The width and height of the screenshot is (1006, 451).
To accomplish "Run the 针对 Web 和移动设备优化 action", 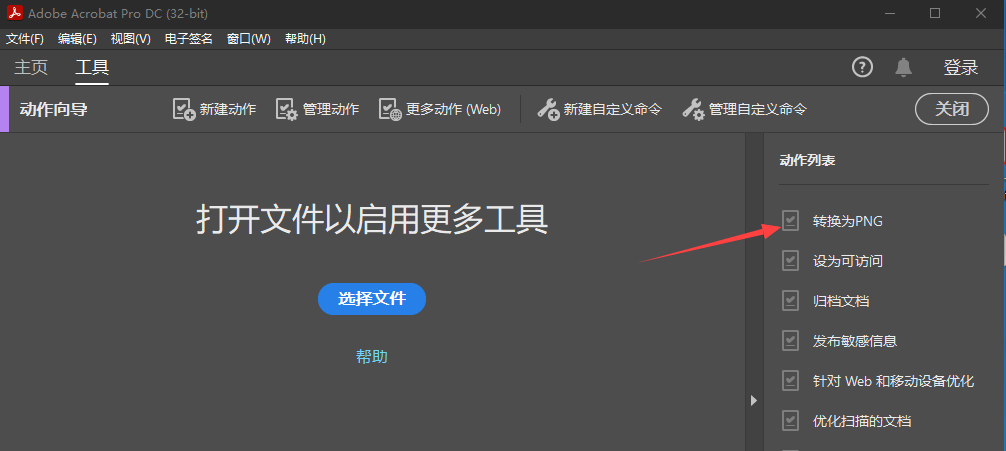I will [893, 381].
